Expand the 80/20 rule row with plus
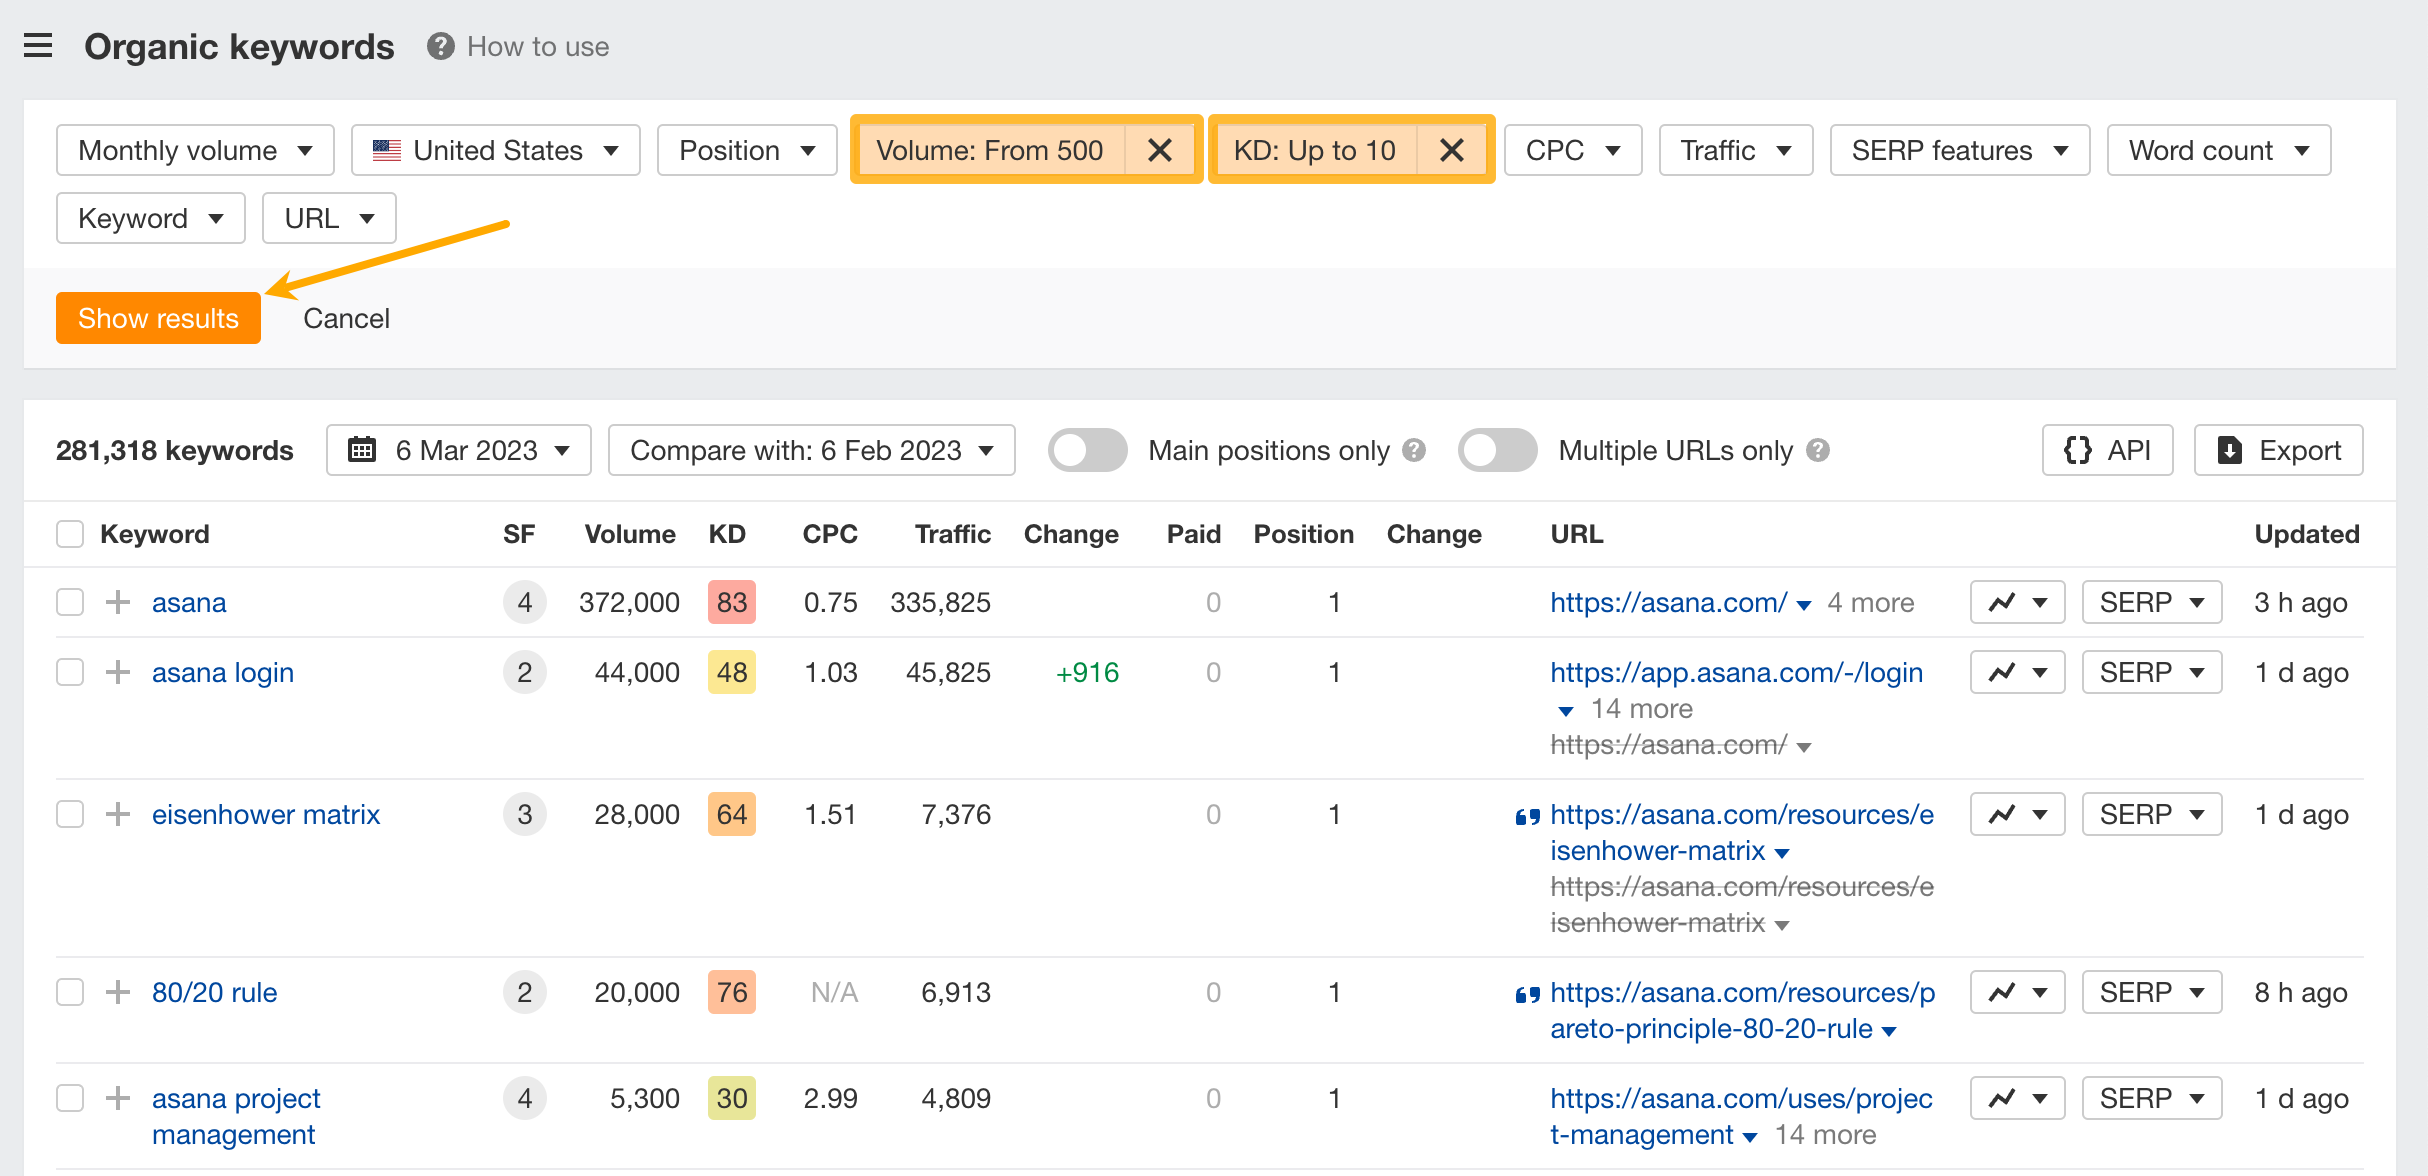 [118, 992]
